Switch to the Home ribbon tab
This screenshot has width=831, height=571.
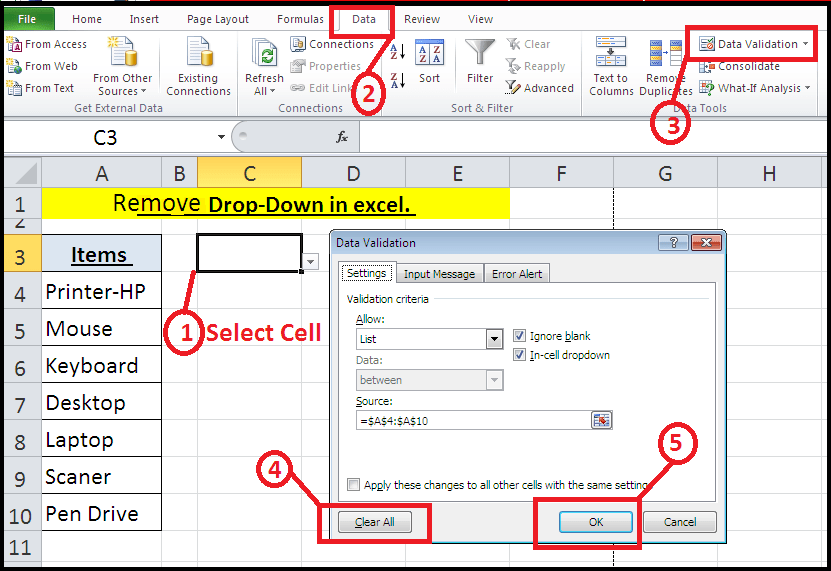[x=87, y=19]
